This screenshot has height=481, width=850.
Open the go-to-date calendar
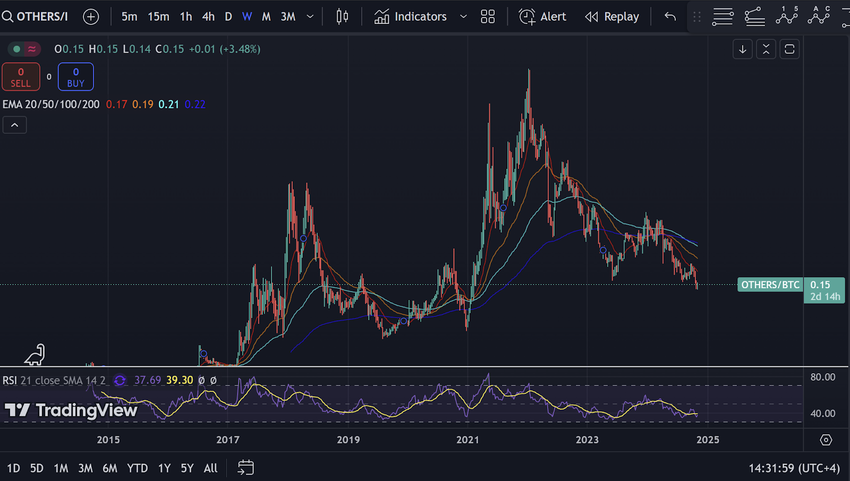(246, 467)
